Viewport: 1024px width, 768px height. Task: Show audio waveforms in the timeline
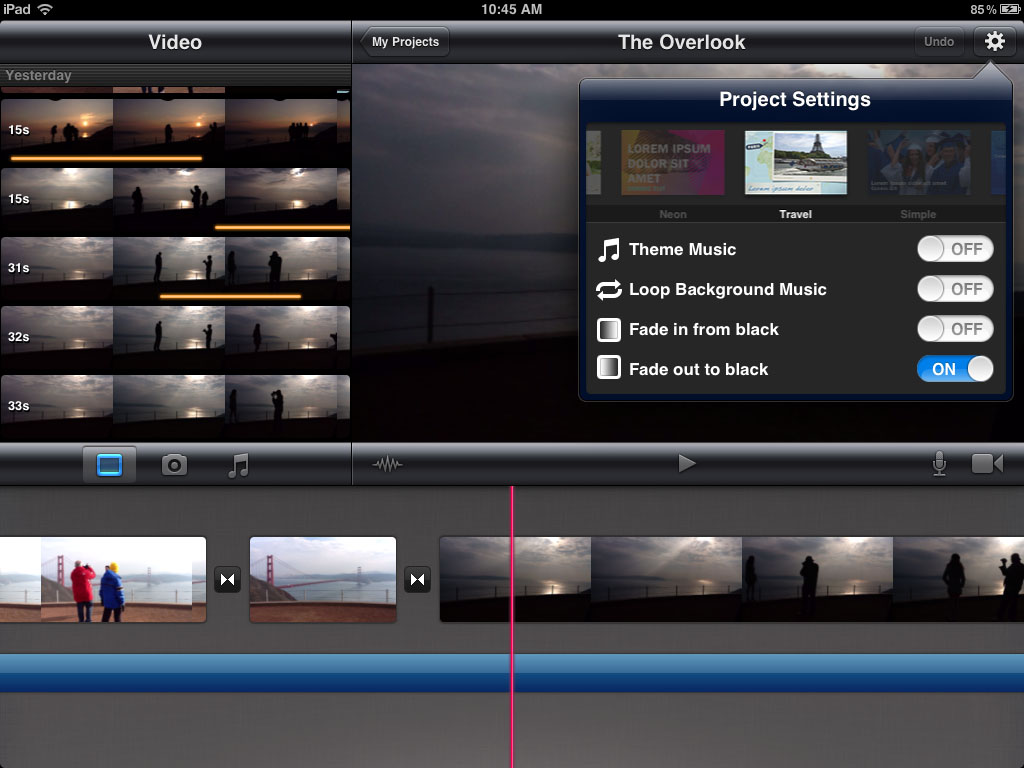pos(387,464)
